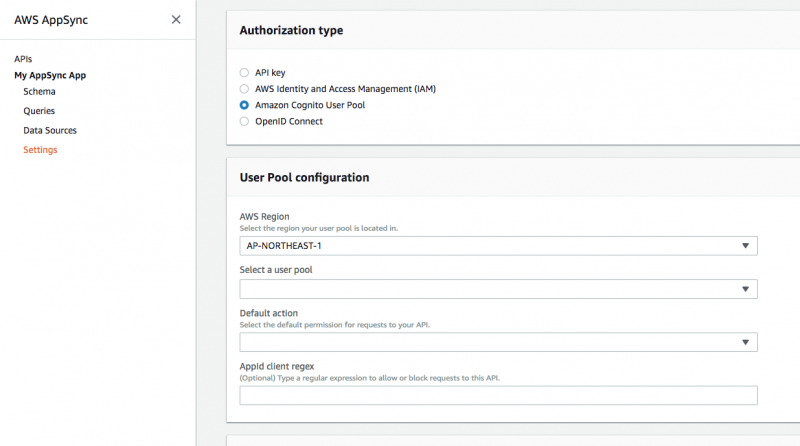Close the AWS AppSync sidebar panel

tap(176, 19)
